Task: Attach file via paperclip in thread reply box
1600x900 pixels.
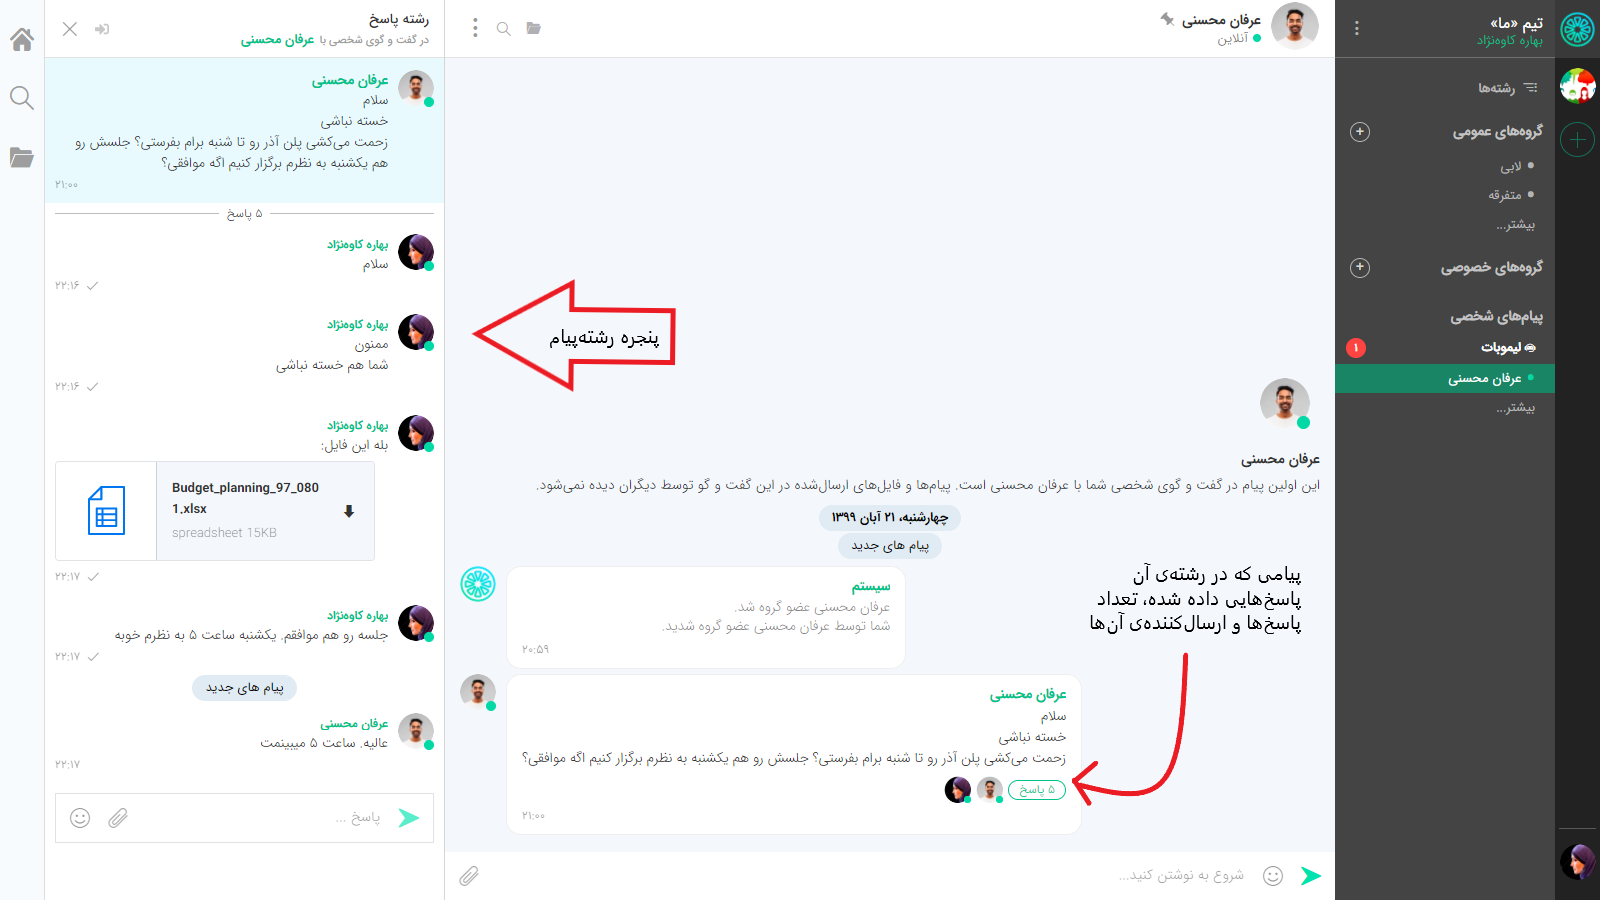Action: click(x=118, y=818)
